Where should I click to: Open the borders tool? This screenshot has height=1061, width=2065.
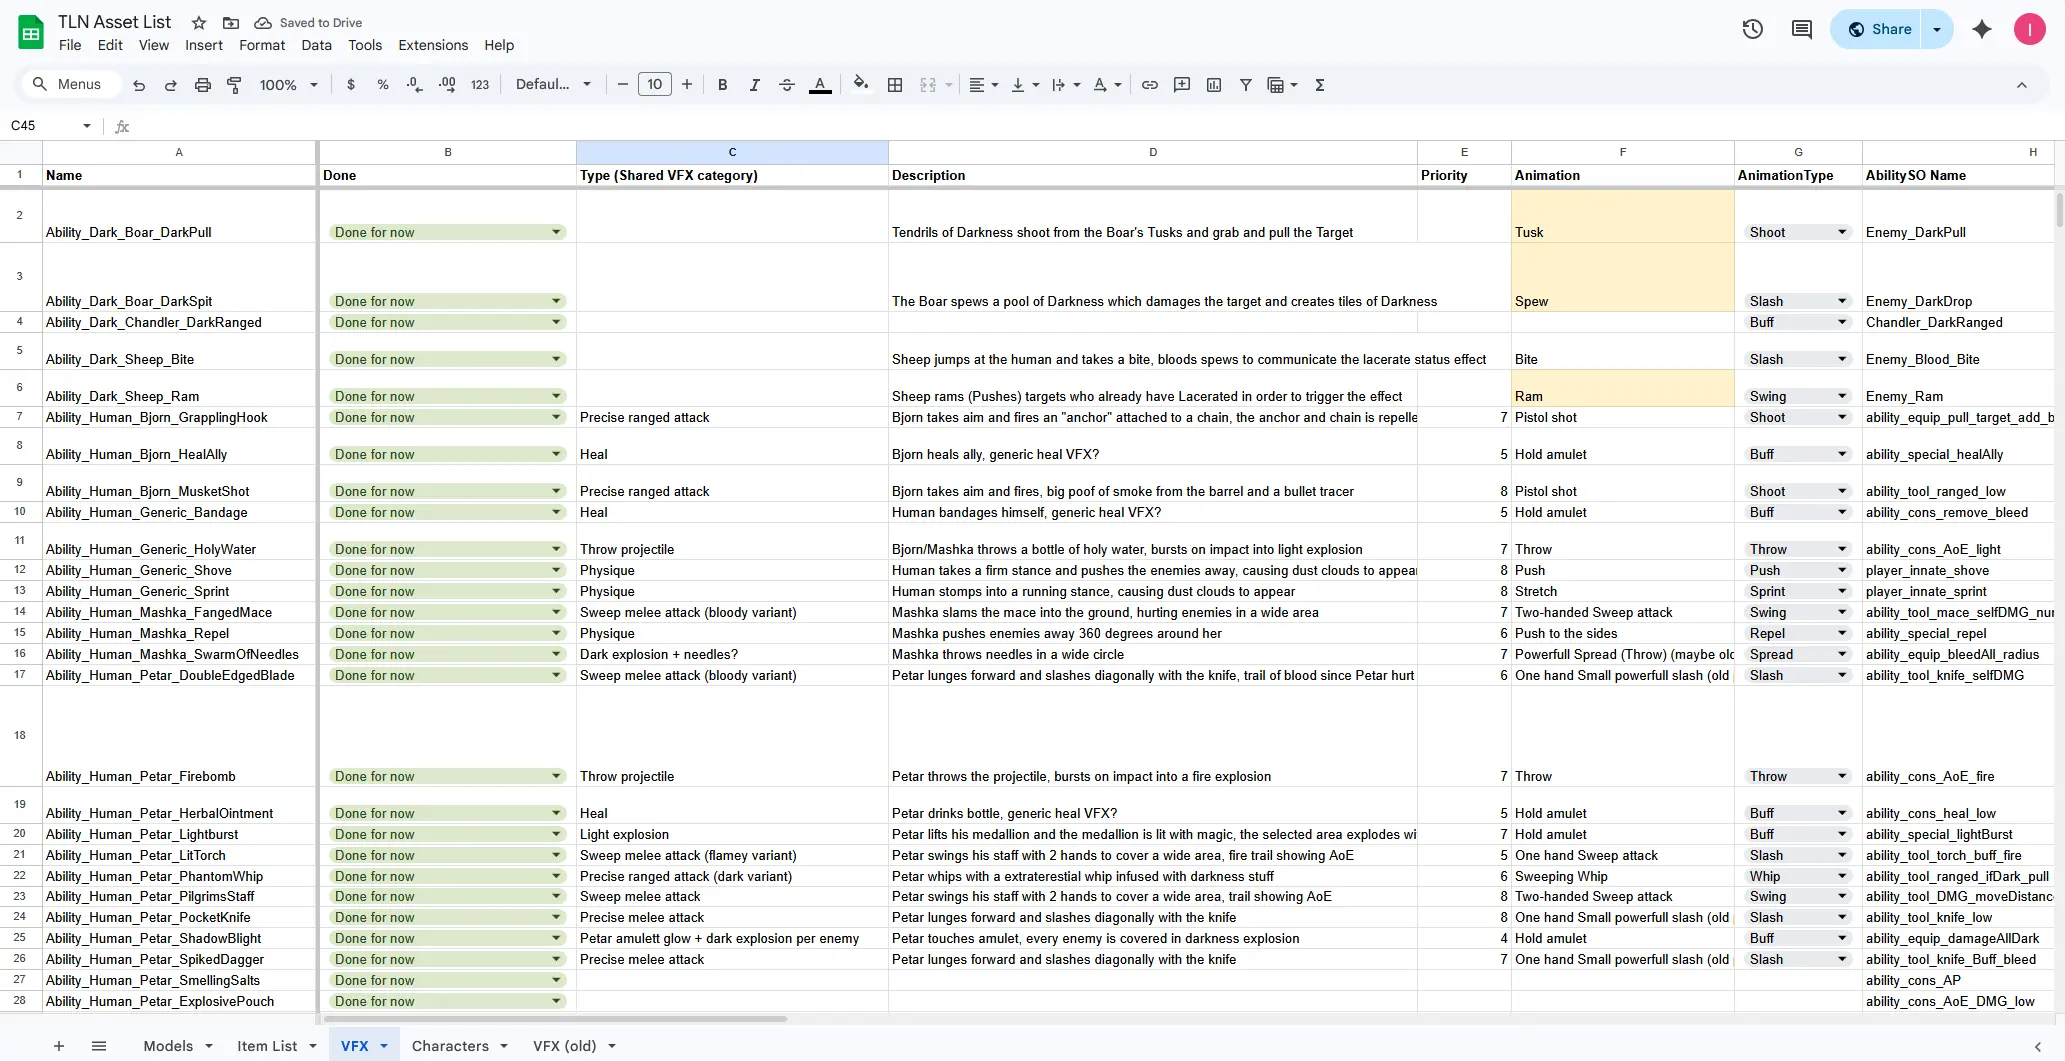click(x=895, y=85)
